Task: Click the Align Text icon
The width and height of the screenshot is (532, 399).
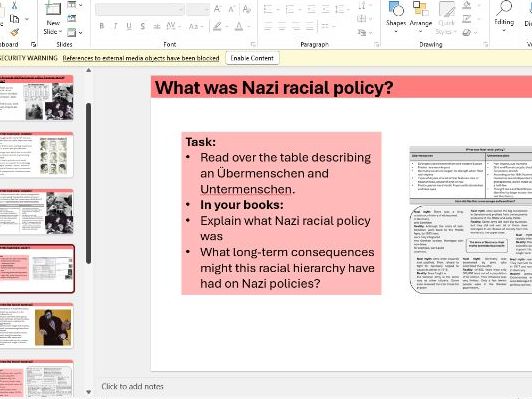Action: click(x=362, y=19)
